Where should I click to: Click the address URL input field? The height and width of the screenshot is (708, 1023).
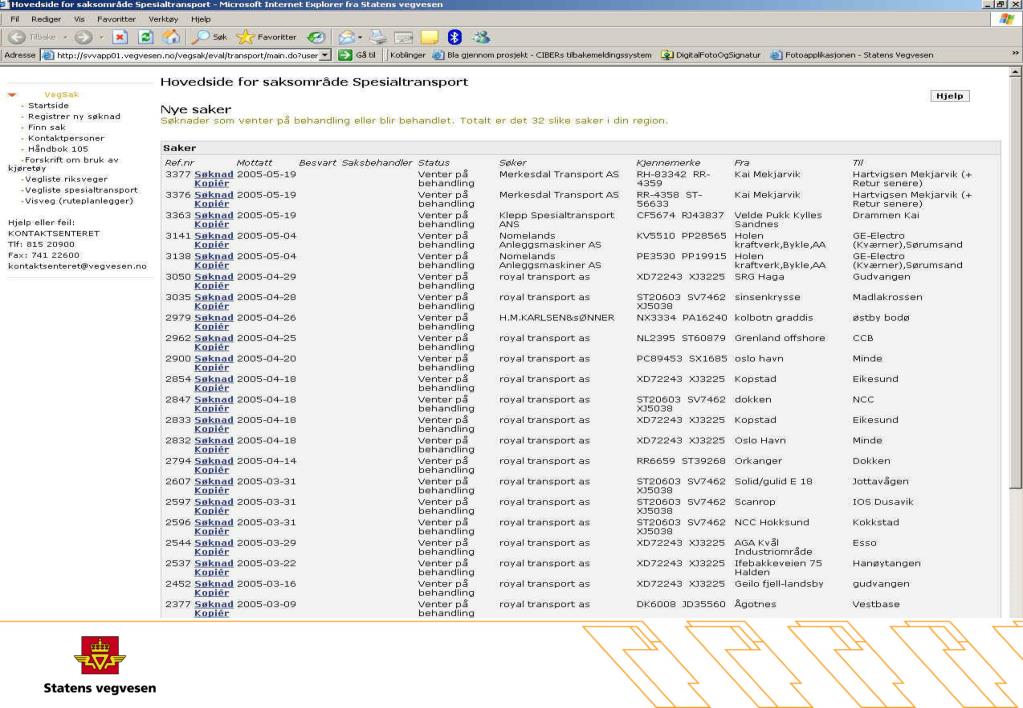point(187,55)
